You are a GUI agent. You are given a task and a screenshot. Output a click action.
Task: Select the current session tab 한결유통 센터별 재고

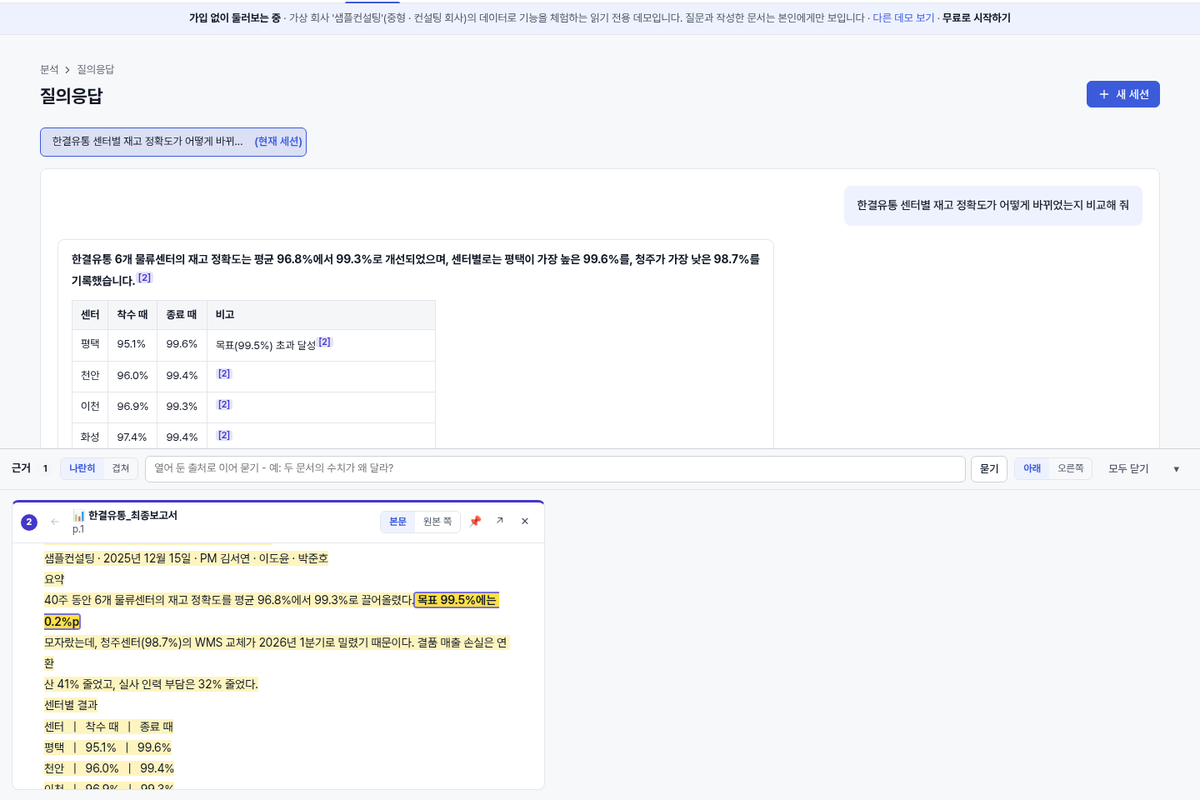[x=173, y=142]
